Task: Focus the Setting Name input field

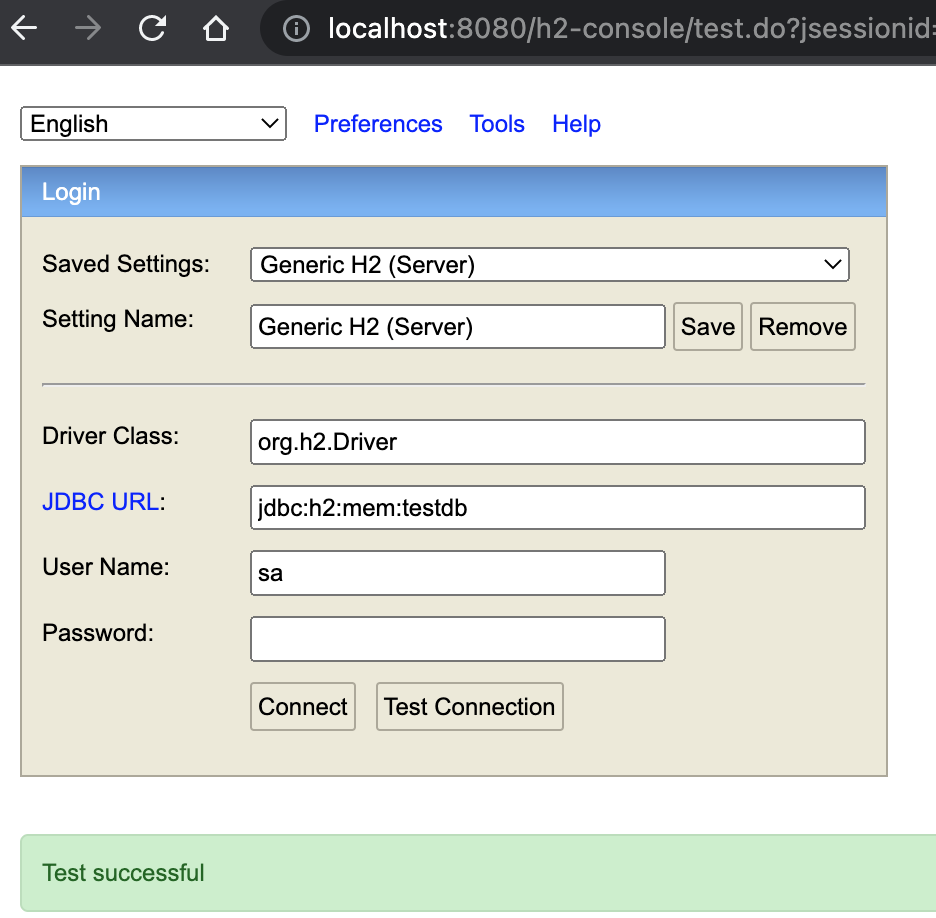Action: [458, 326]
